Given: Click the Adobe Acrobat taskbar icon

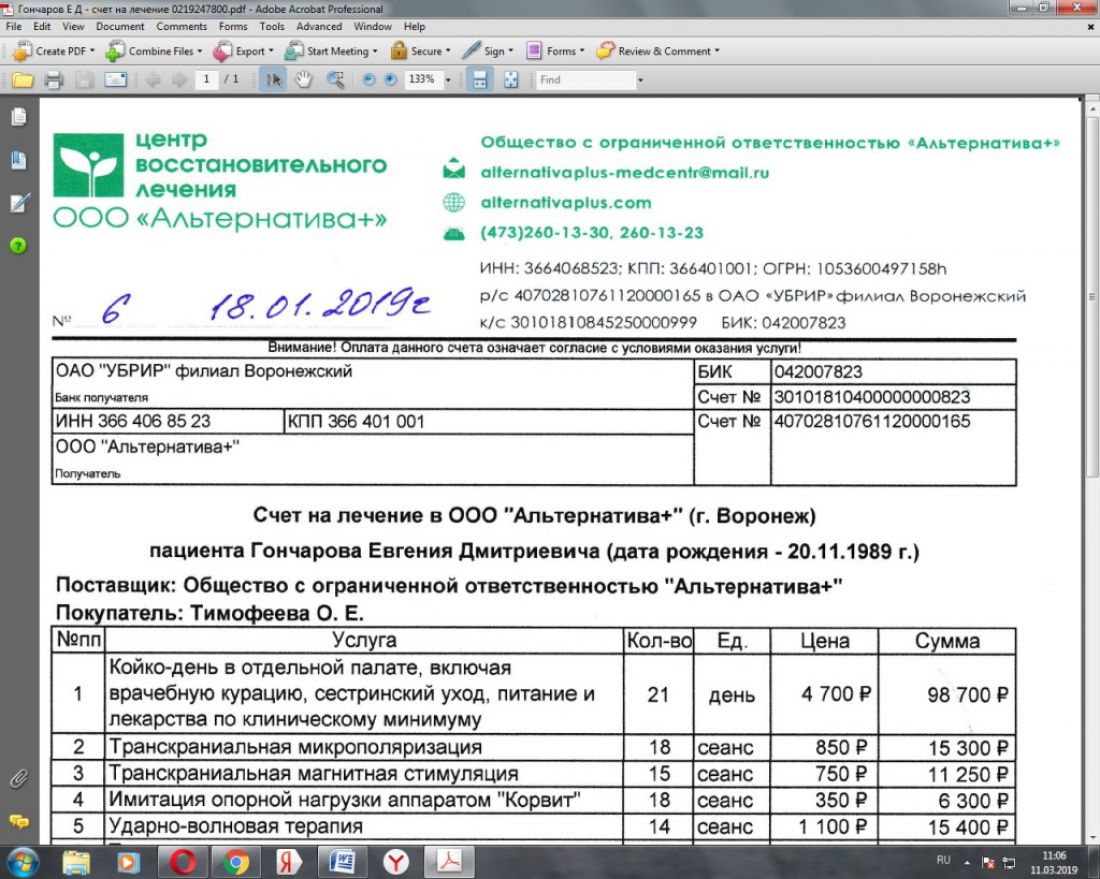Looking at the screenshot, I should (x=450, y=862).
